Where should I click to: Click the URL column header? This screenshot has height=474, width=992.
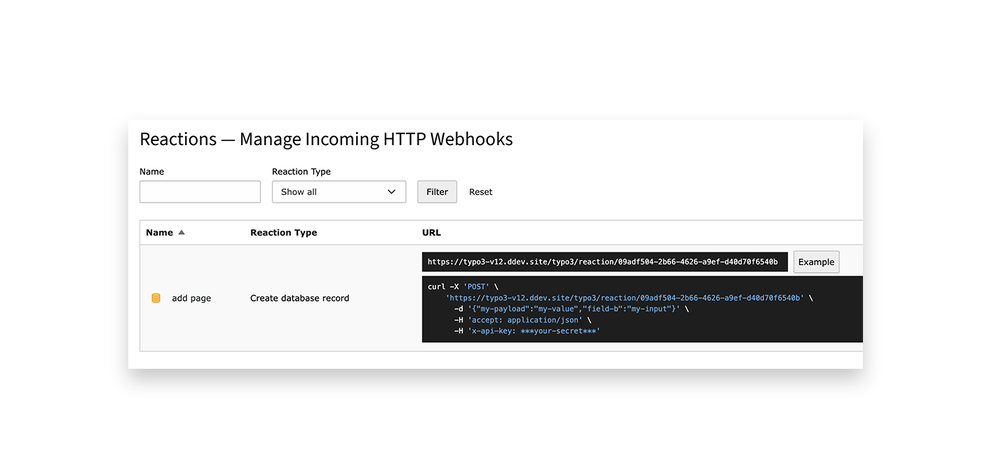pyautogui.click(x=431, y=232)
